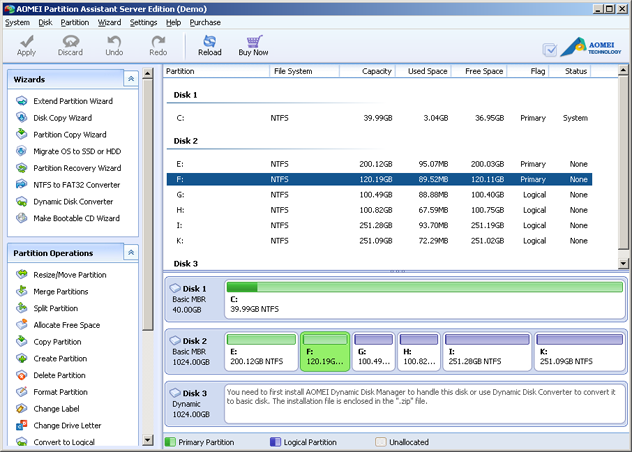632x452 pixels.
Task: Launch NTFS to FAT32 Converter icon
Action: [22, 185]
